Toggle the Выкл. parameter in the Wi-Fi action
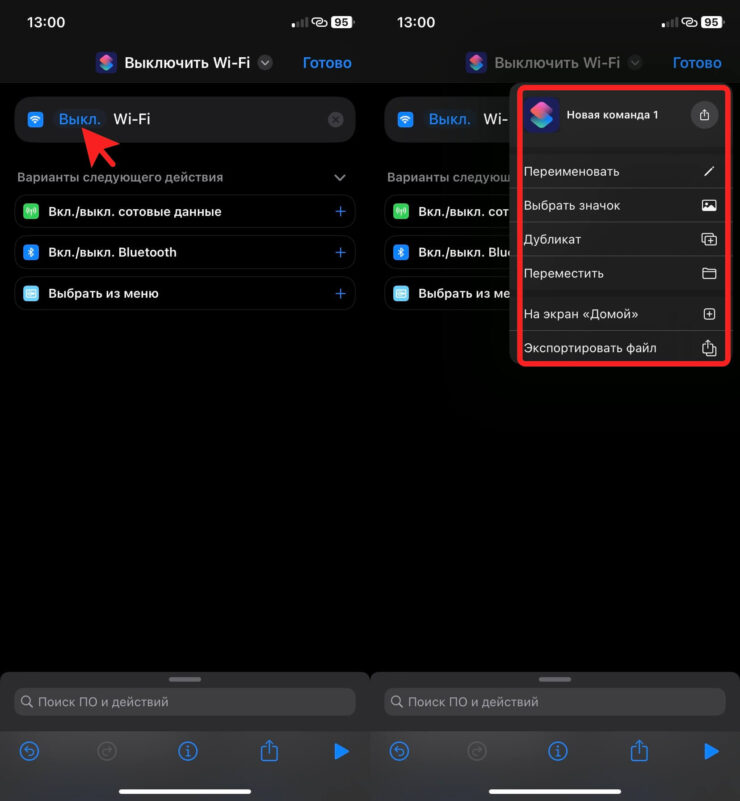Viewport: 740px width, 801px height. coord(79,119)
